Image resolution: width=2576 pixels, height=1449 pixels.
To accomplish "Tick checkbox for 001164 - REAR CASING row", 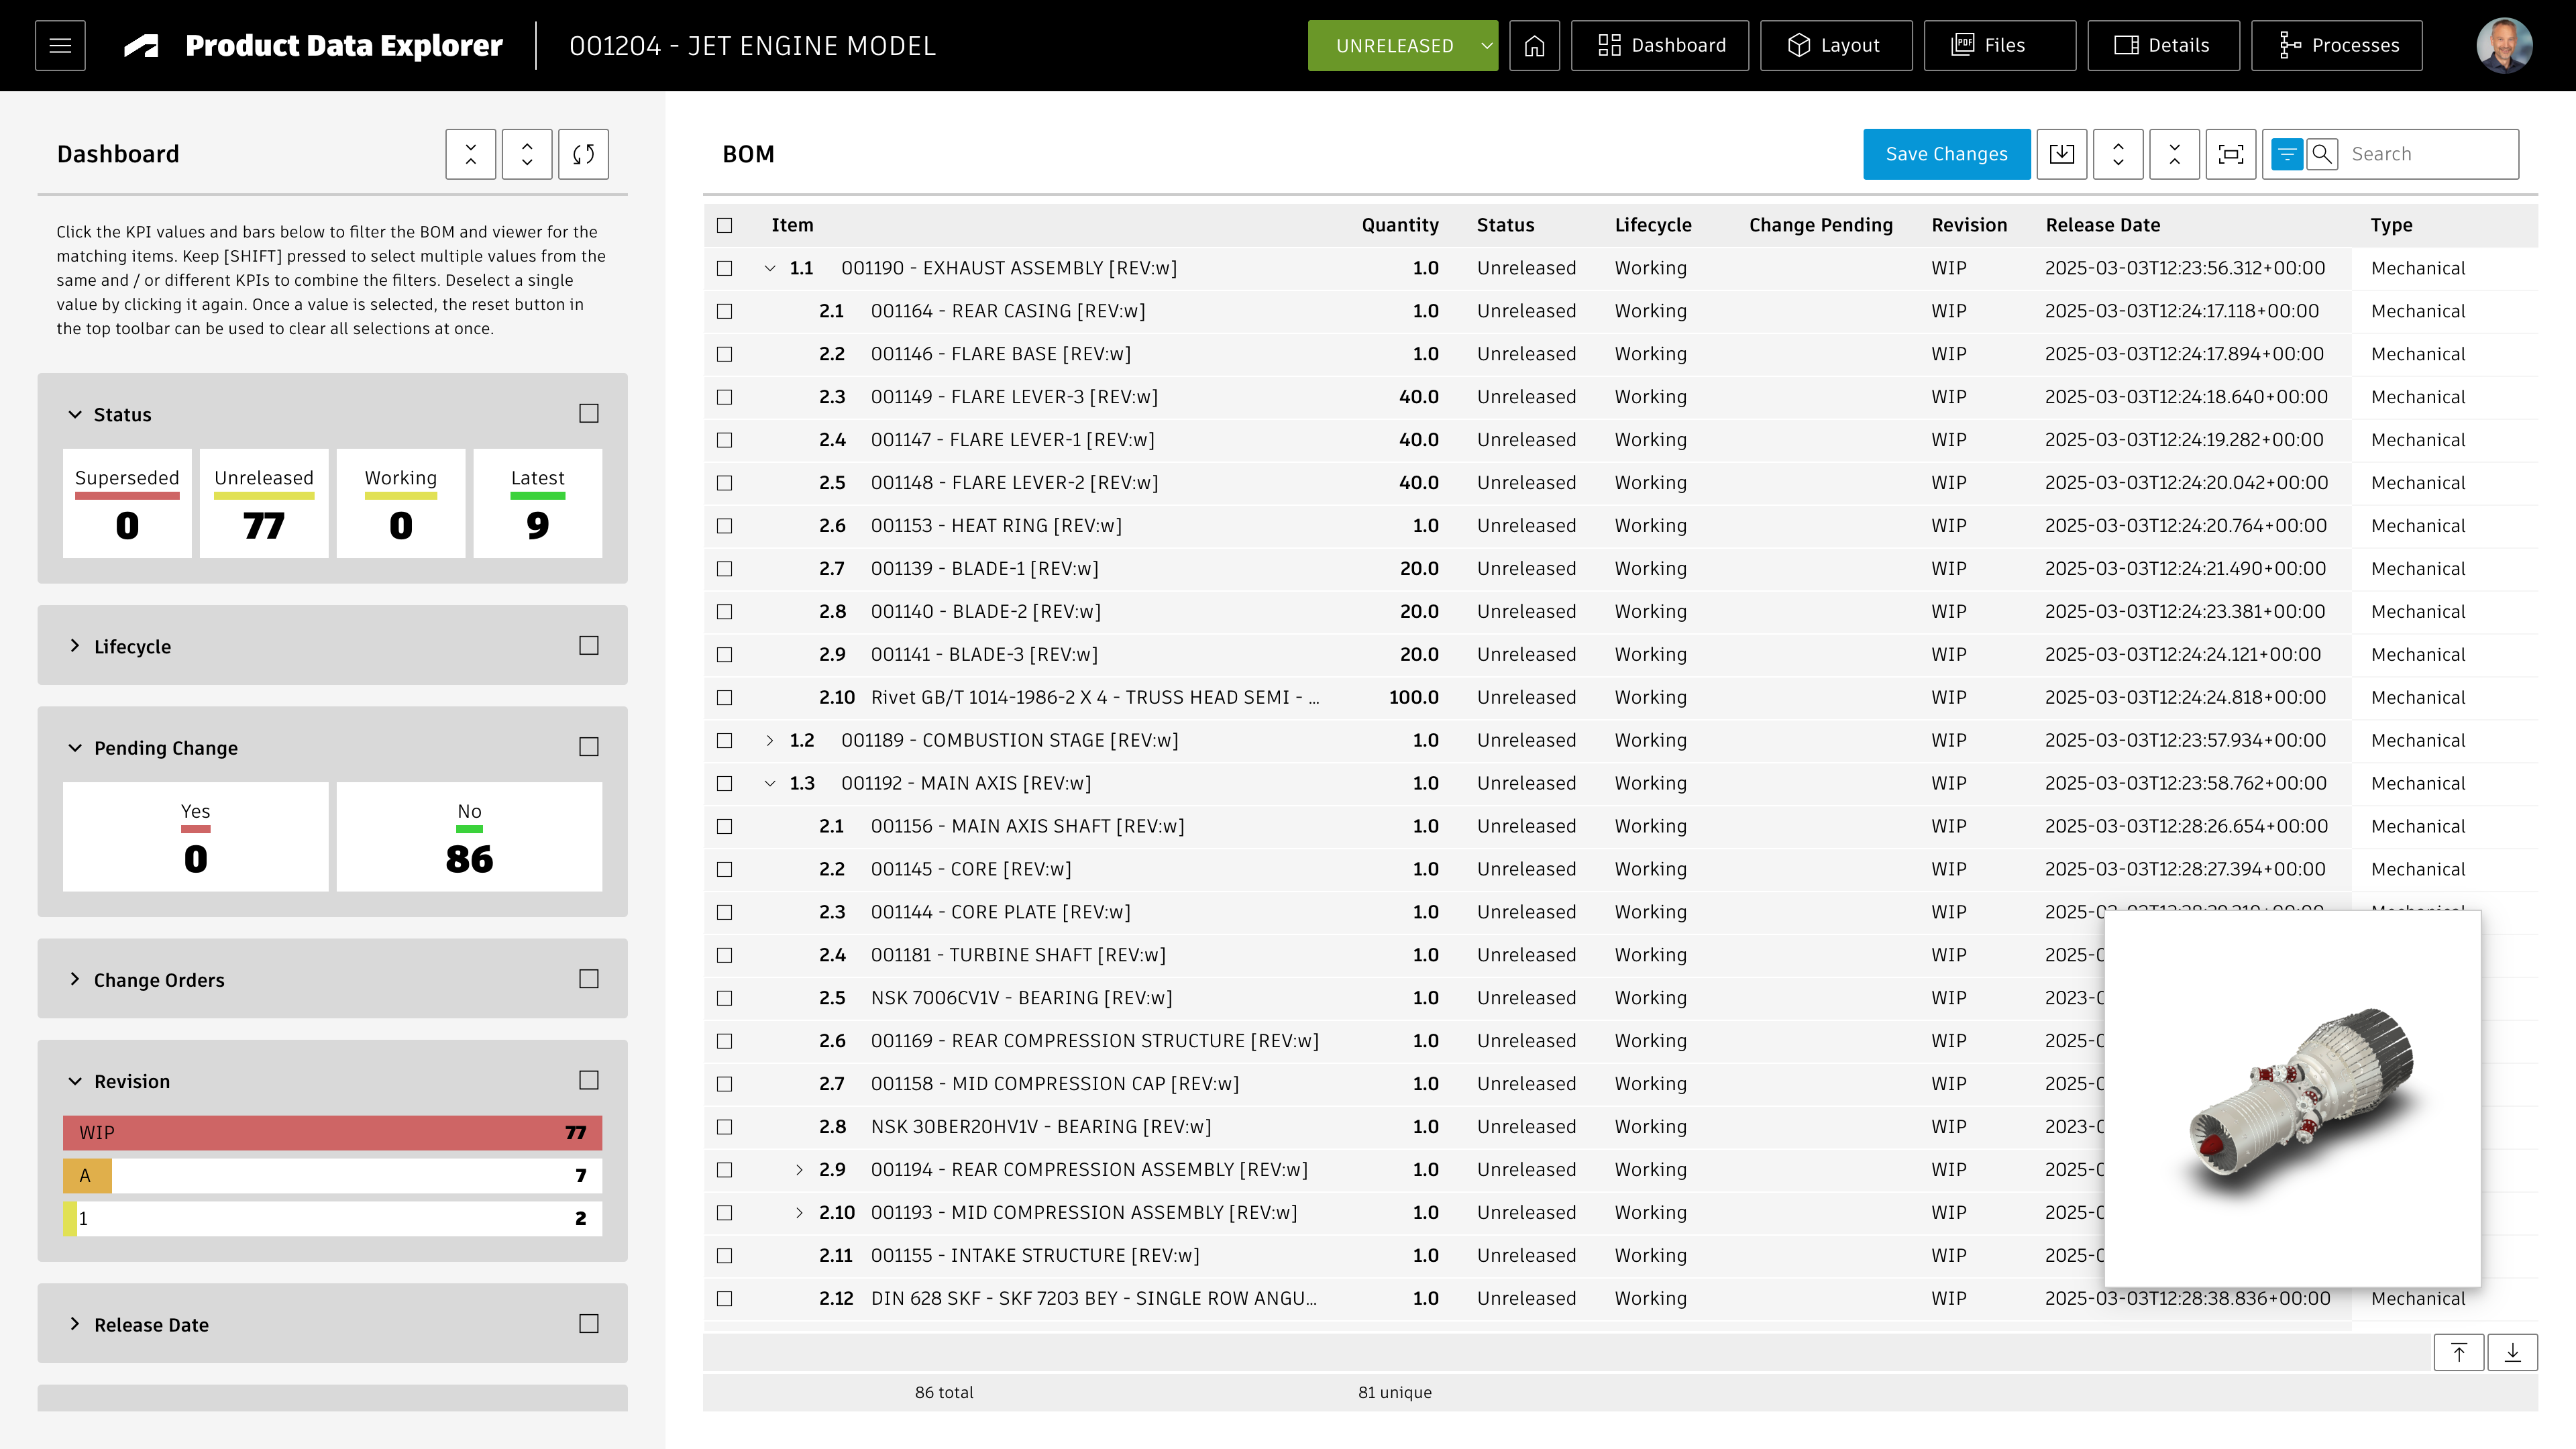I will 725,311.
